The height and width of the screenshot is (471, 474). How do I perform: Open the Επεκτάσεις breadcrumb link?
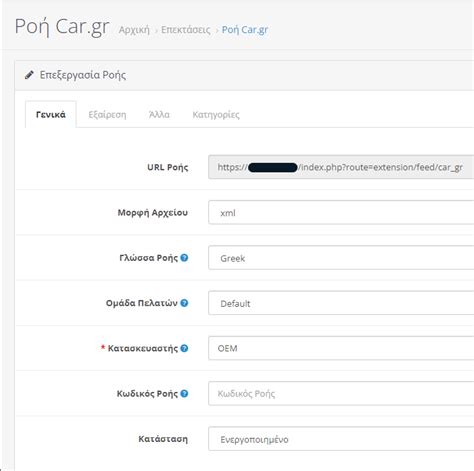tap(186, 30)
